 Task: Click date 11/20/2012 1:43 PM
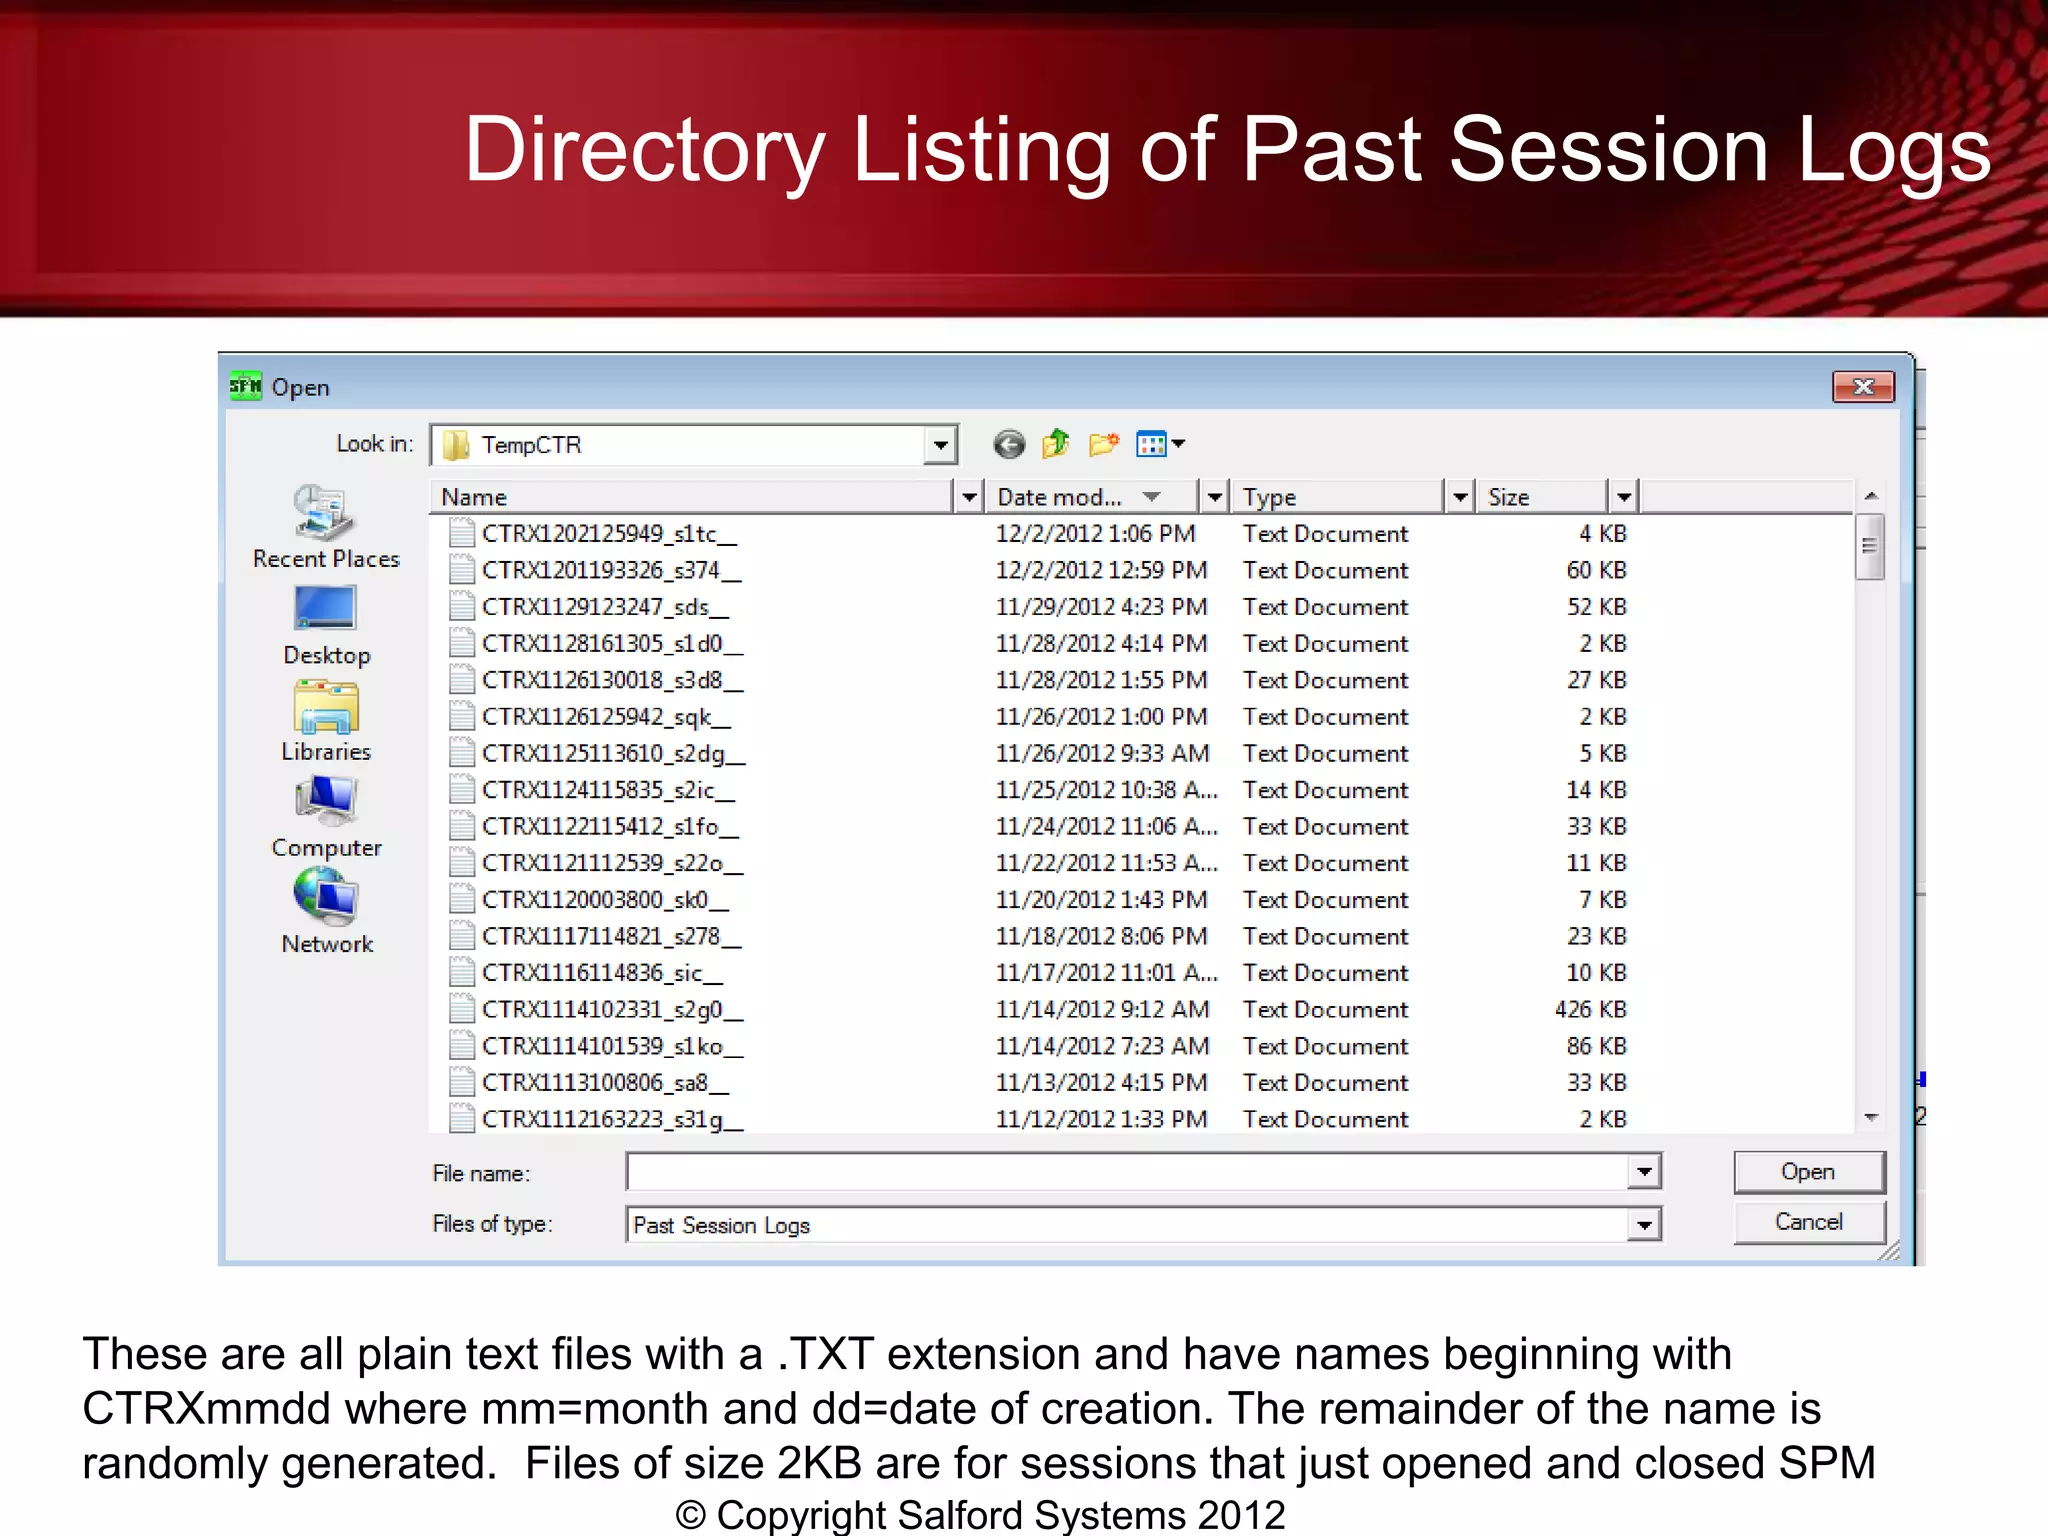pyautogui.click(x=1101, y=899)
